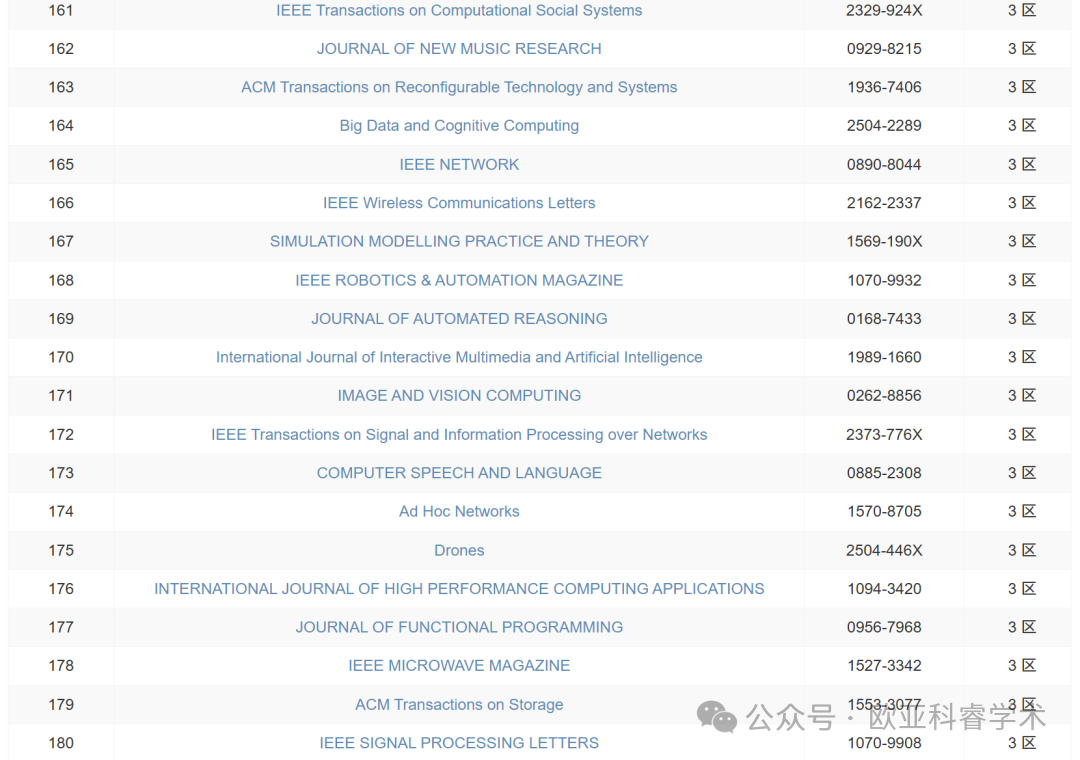Screen dimensions: 1080x760
Task: Click ISSN value 1936-7406
Action: [x=884, y=88]
